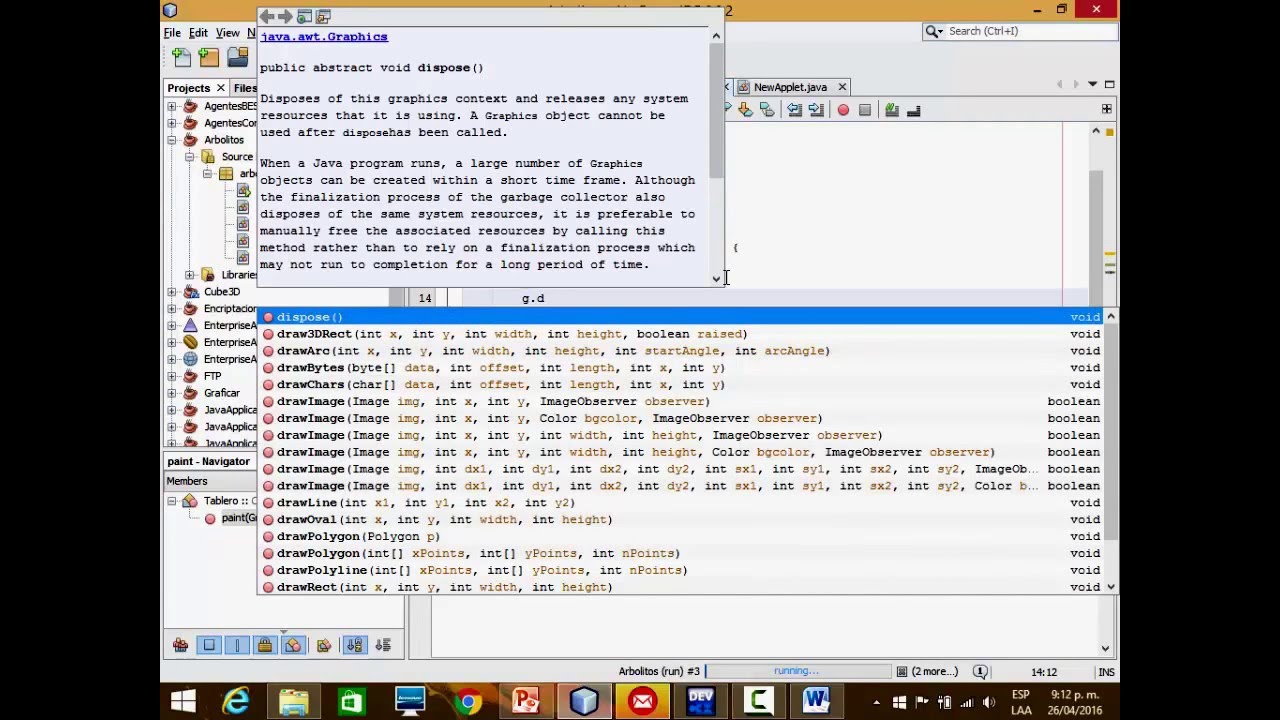
Task: Toggle Show Non-Public Members lock filter
Action: pos(265,645)
